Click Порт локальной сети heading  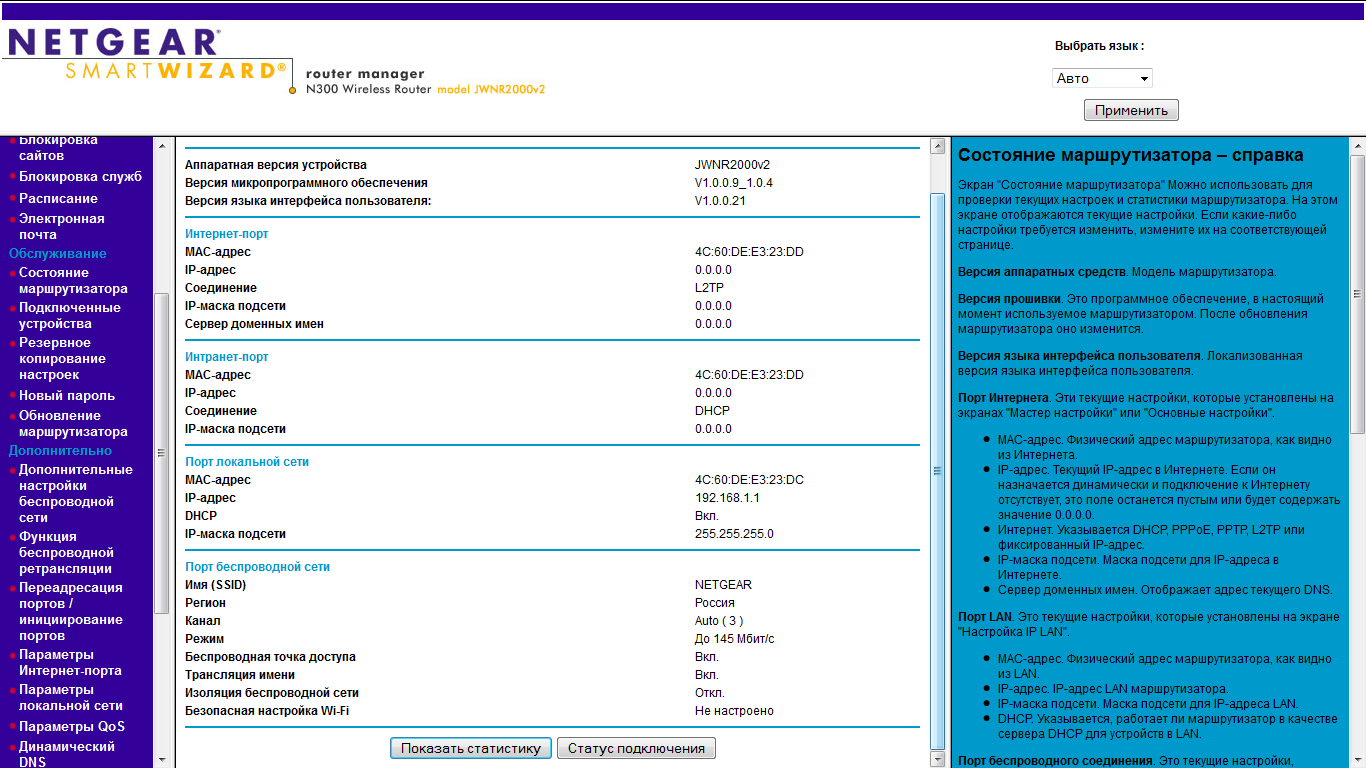(247, 462)
